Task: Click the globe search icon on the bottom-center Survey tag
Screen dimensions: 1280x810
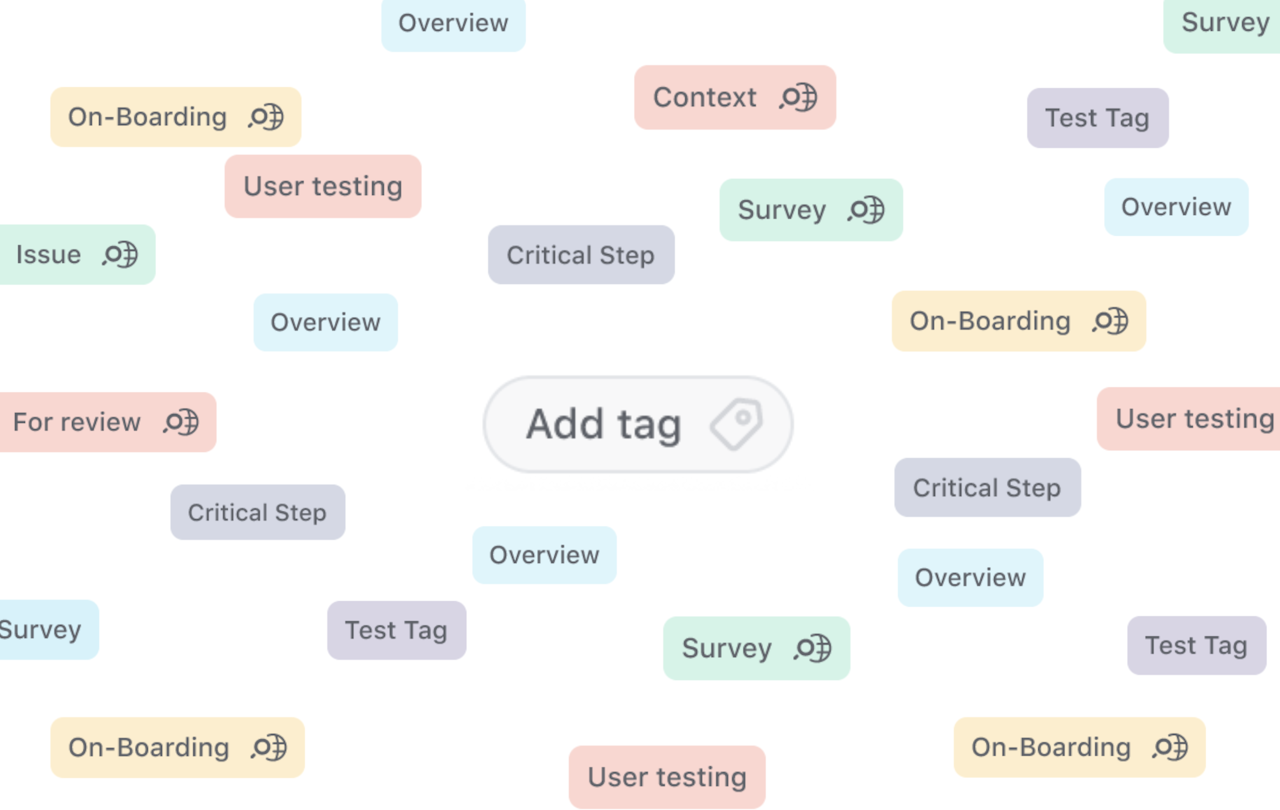Action: pos(810,648)
